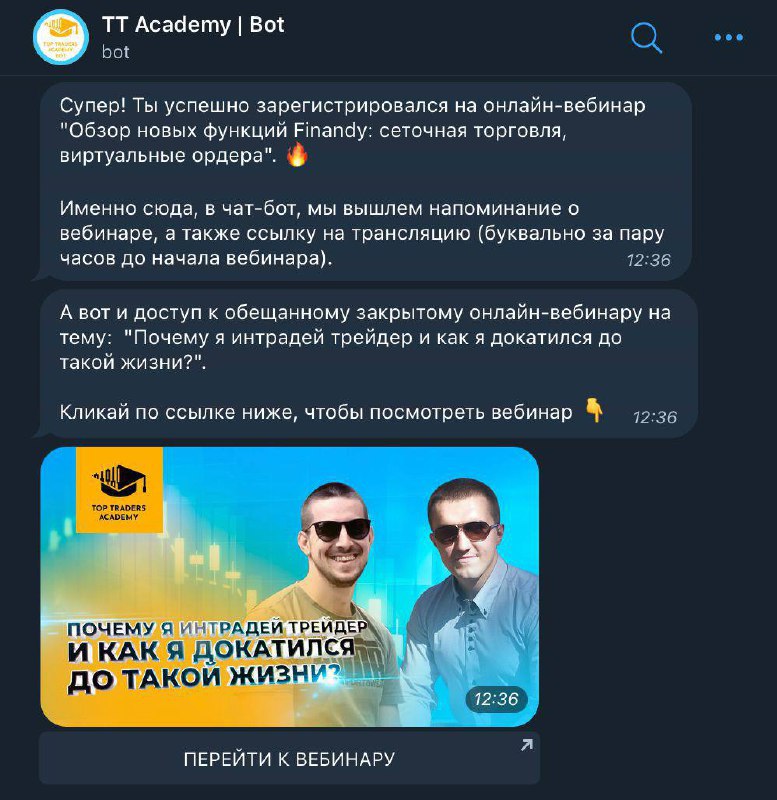This screenshot has height=800, width=777.
Task: Click the fire emoji in first message
Action: click(297, 155)
